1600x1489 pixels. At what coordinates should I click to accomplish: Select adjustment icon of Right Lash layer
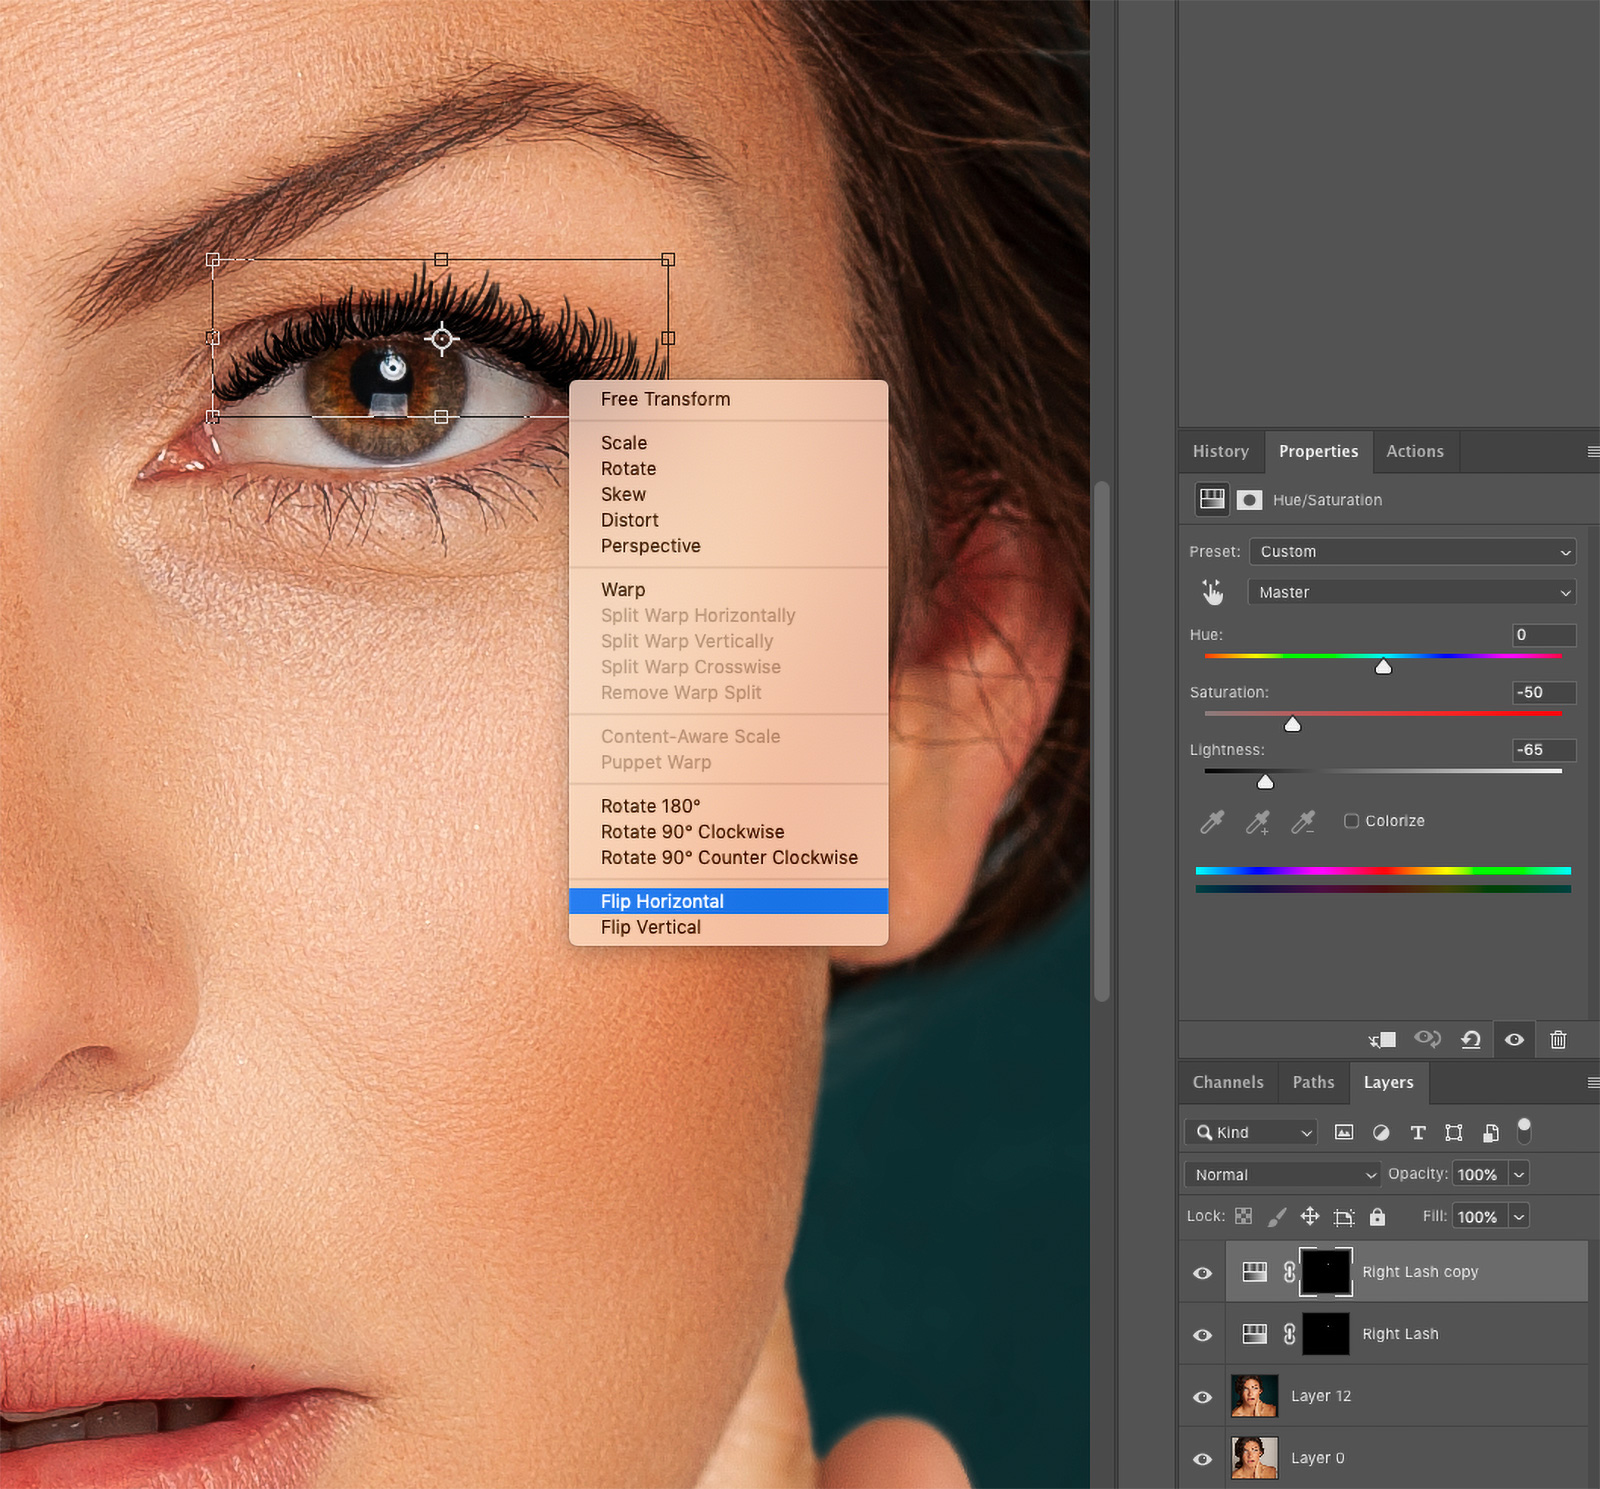click(x=1255, y=1334)
